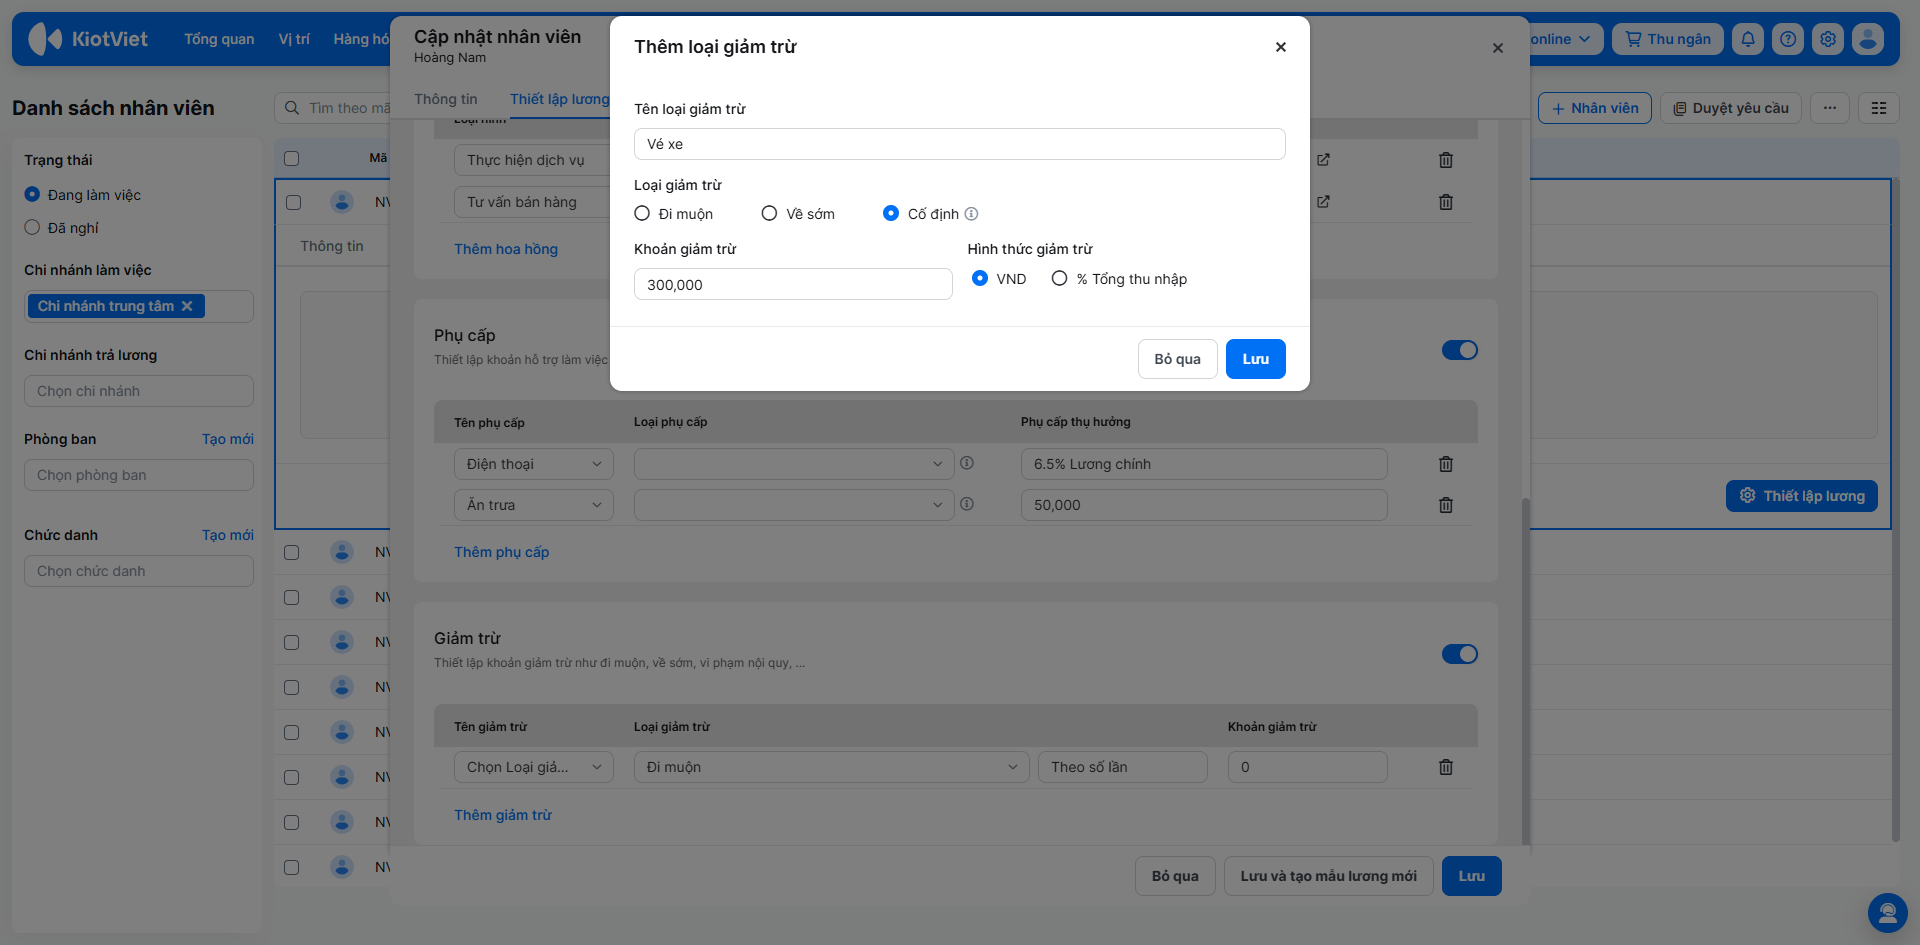Delete the Đi muộn deduction row
Image resolution: width=1920 pixels, height=945 pixels.
pyautogui.click(x=1445, y=767)
